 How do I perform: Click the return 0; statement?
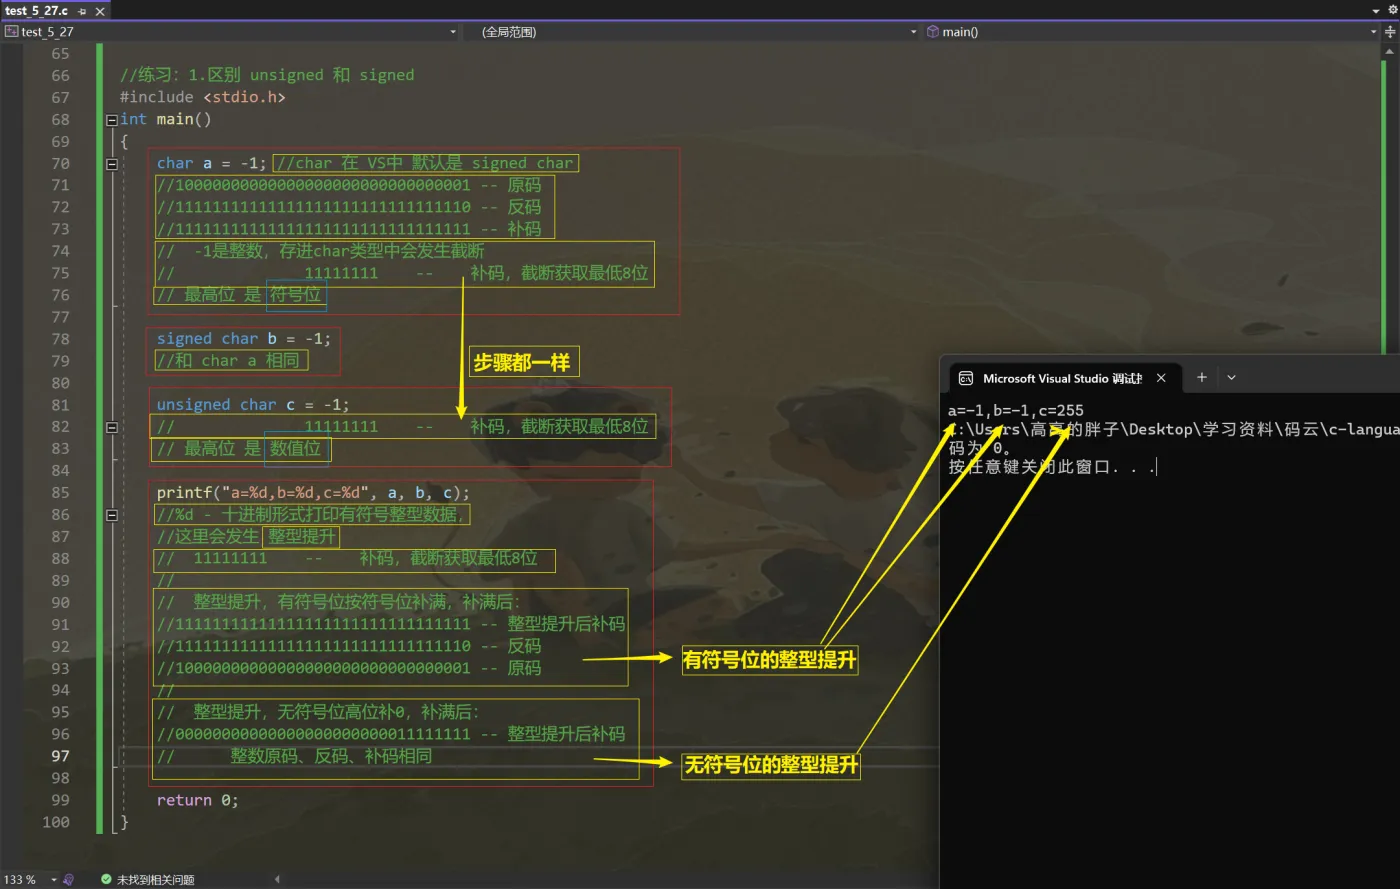coord(198,800)
